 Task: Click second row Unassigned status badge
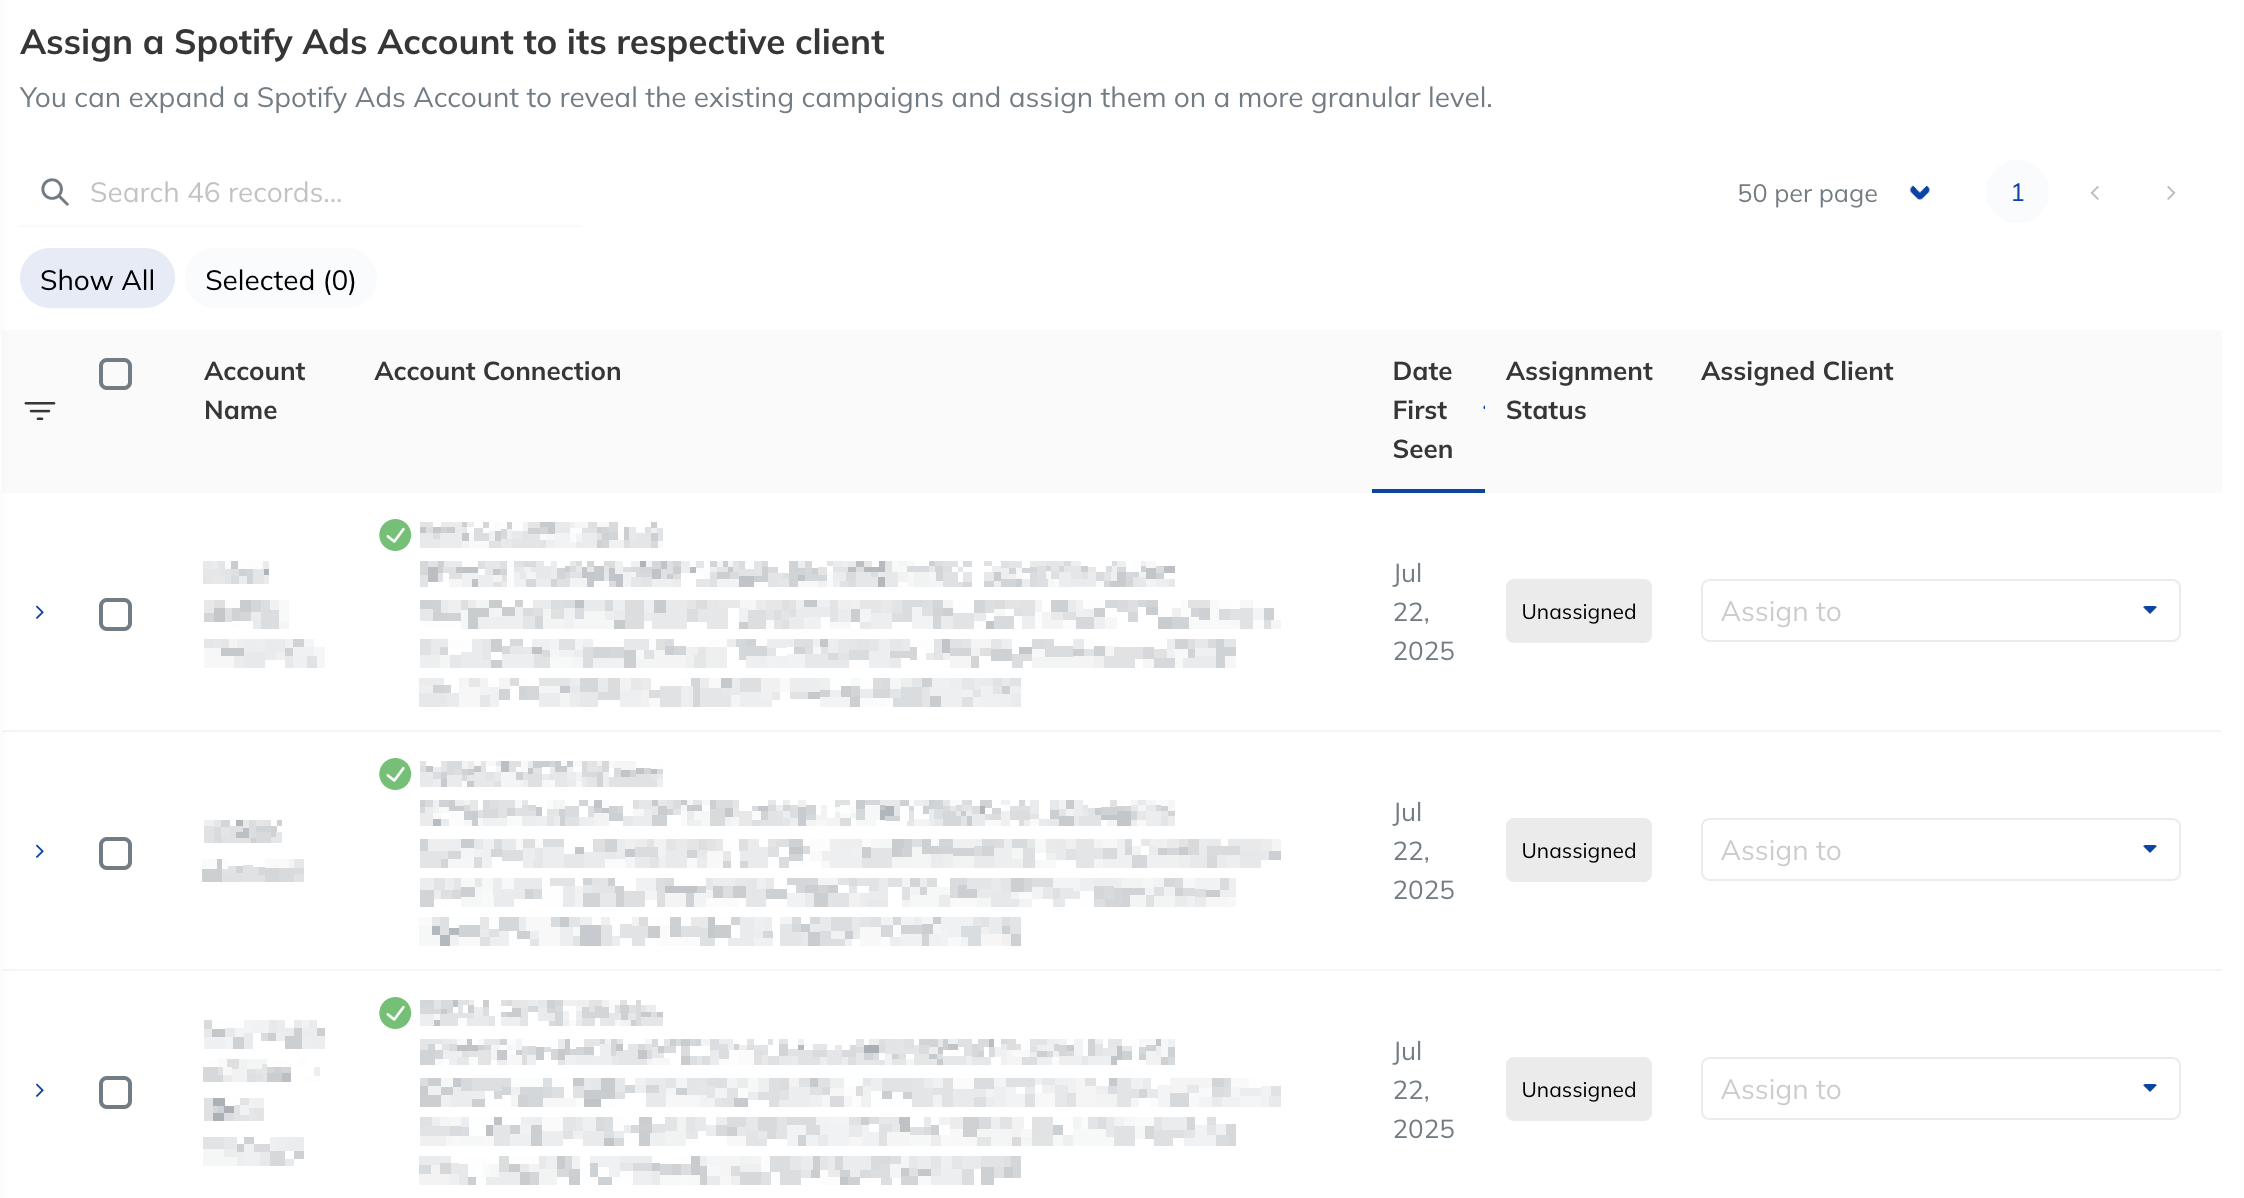[1579, 850]
